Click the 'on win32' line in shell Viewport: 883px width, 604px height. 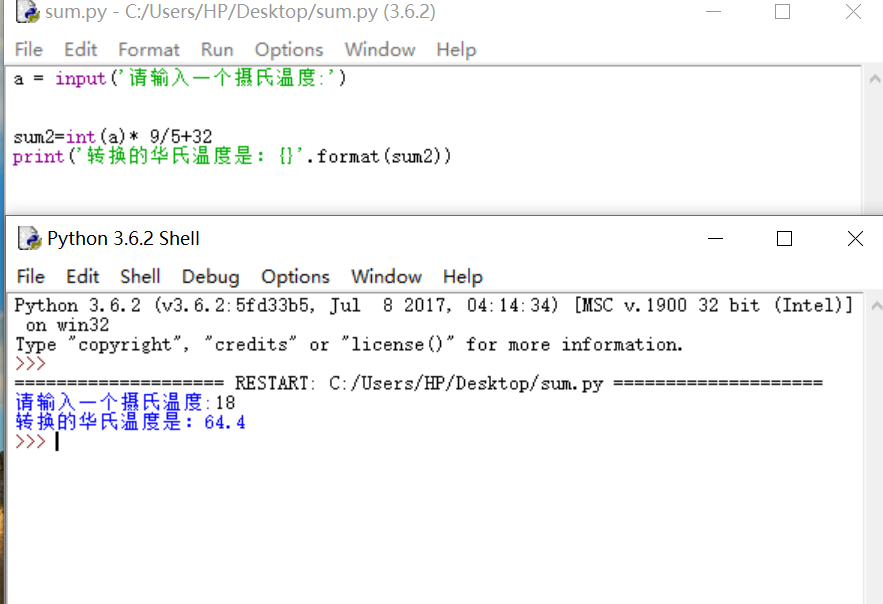(67, 325)
